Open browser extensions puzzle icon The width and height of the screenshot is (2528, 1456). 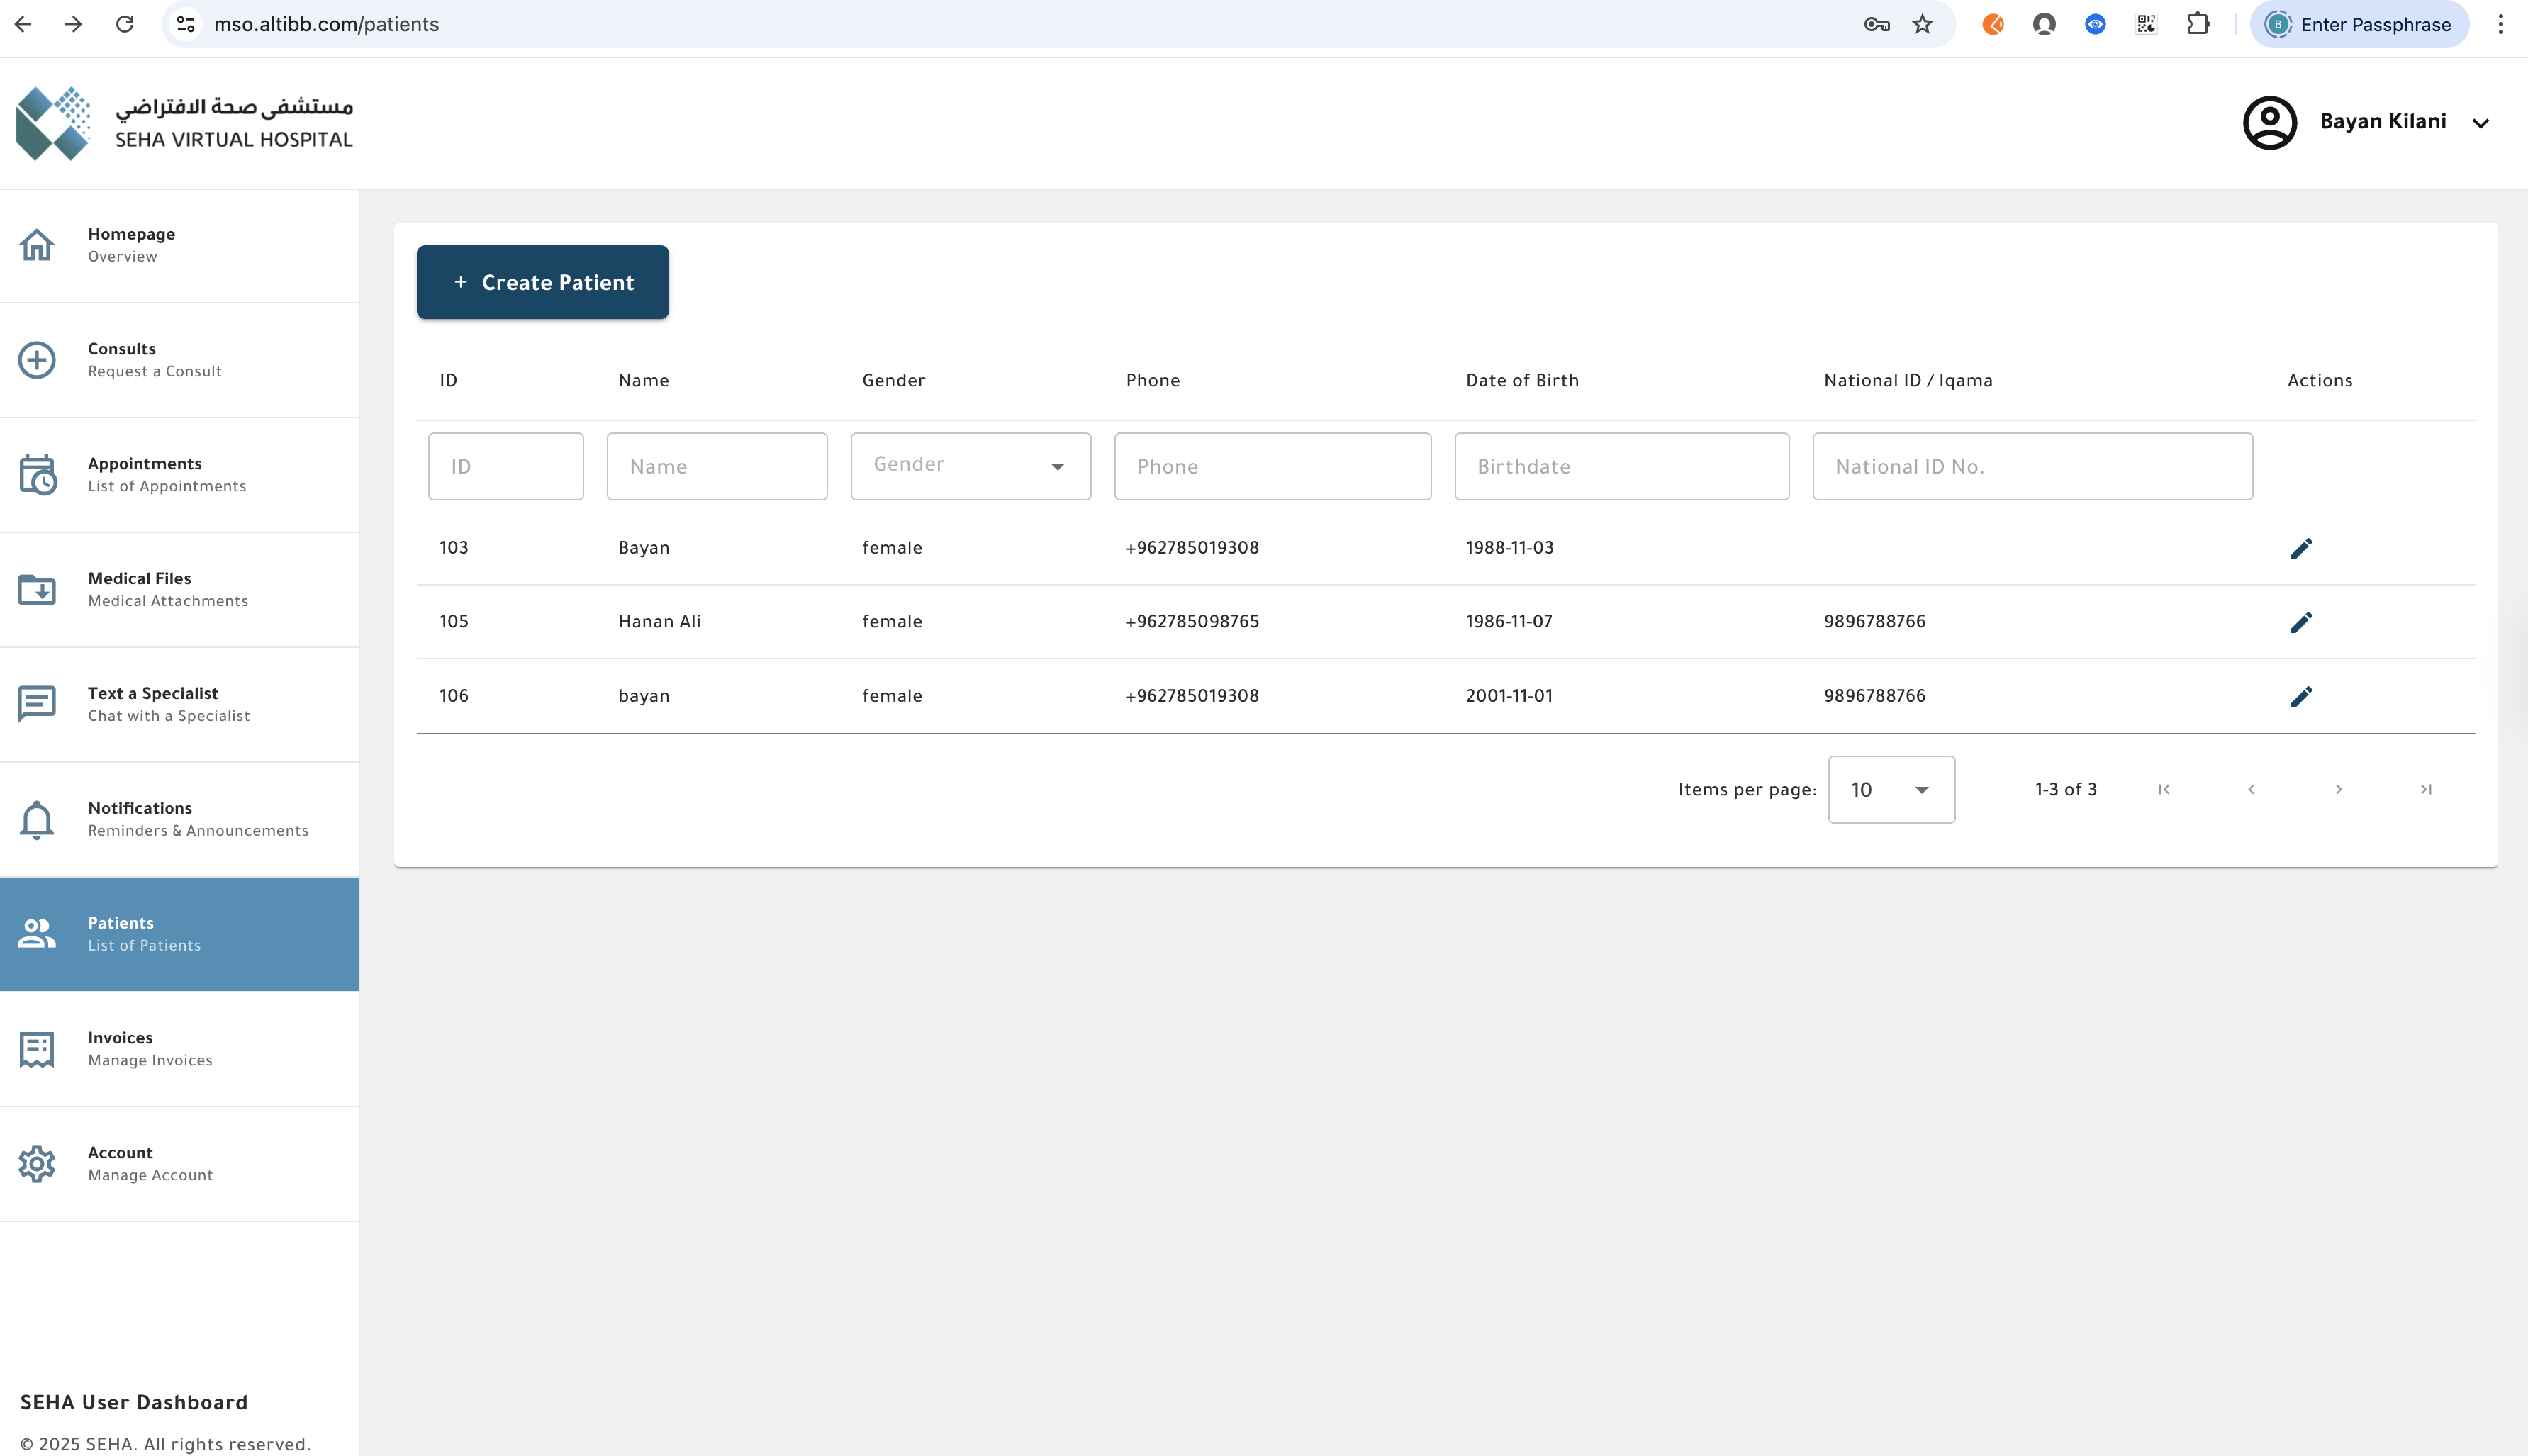(2197, 24)
